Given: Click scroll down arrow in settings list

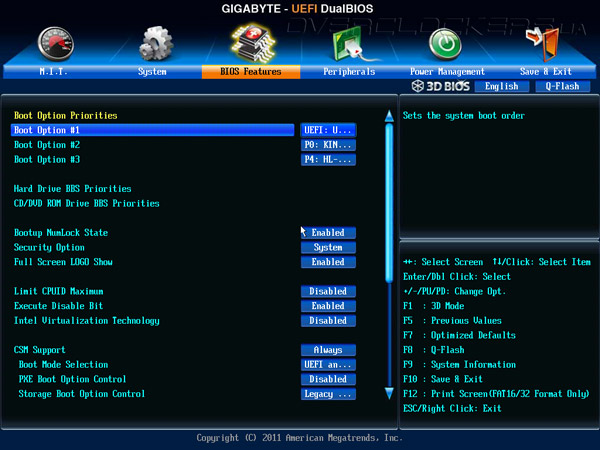Looking at the screenshot, I should (x=389, y=393).
